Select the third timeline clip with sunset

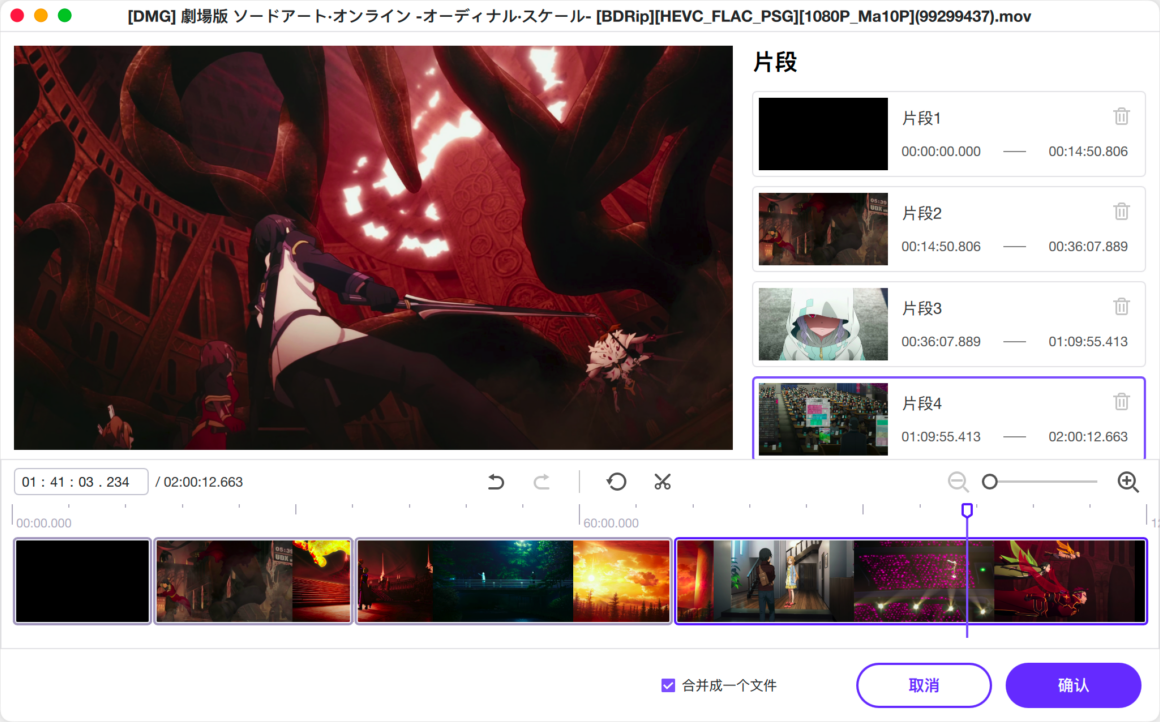pos(513,581)
